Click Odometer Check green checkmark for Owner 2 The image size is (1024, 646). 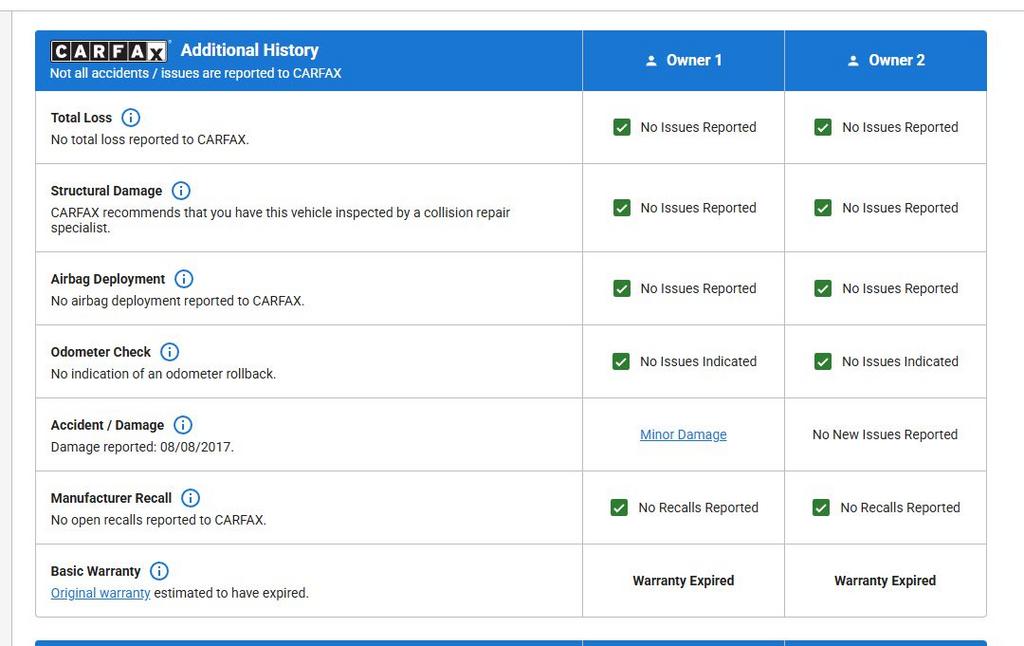tap(823, 362)
